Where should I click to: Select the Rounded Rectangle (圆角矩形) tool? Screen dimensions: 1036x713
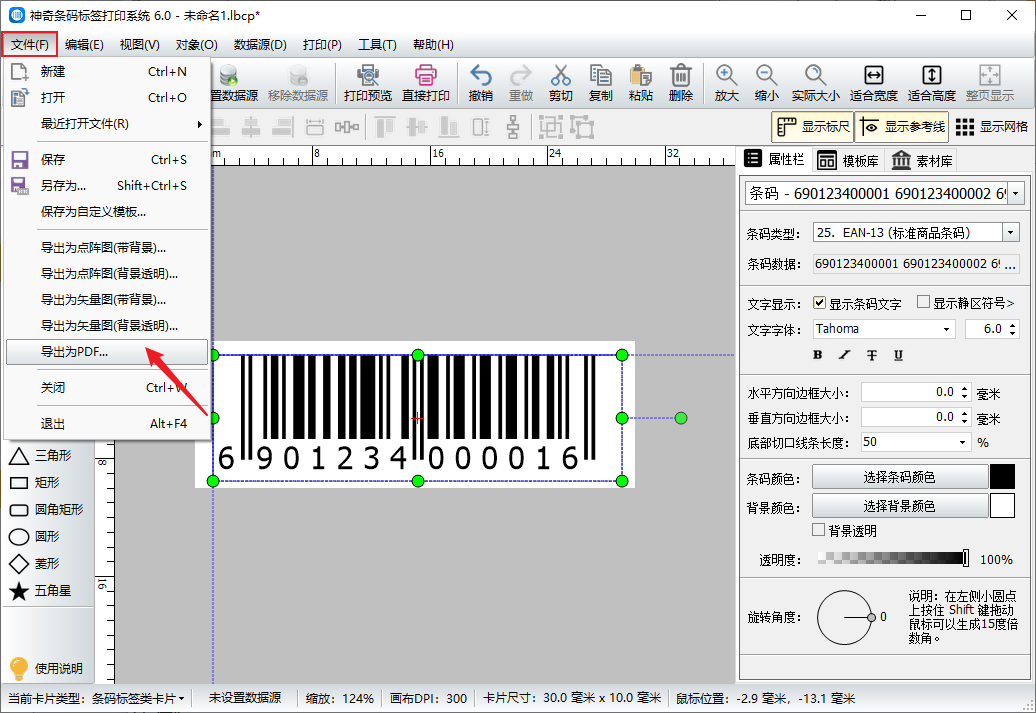click(x=46, y=509)
